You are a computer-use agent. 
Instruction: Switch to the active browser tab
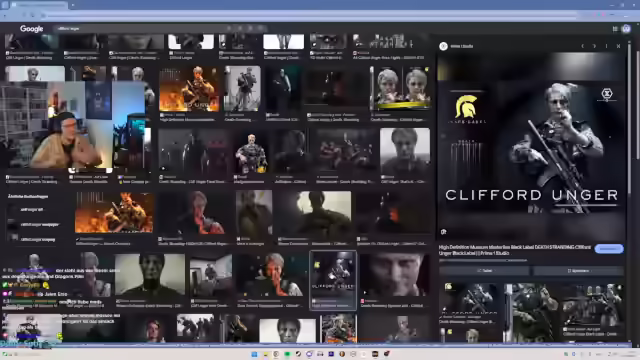(39, 5)
